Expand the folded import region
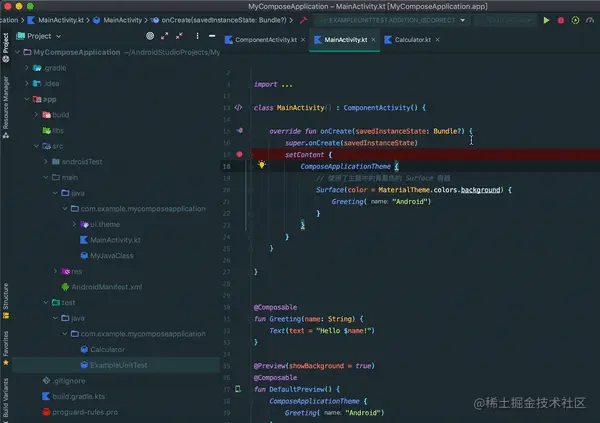 [x=287, y=85]
